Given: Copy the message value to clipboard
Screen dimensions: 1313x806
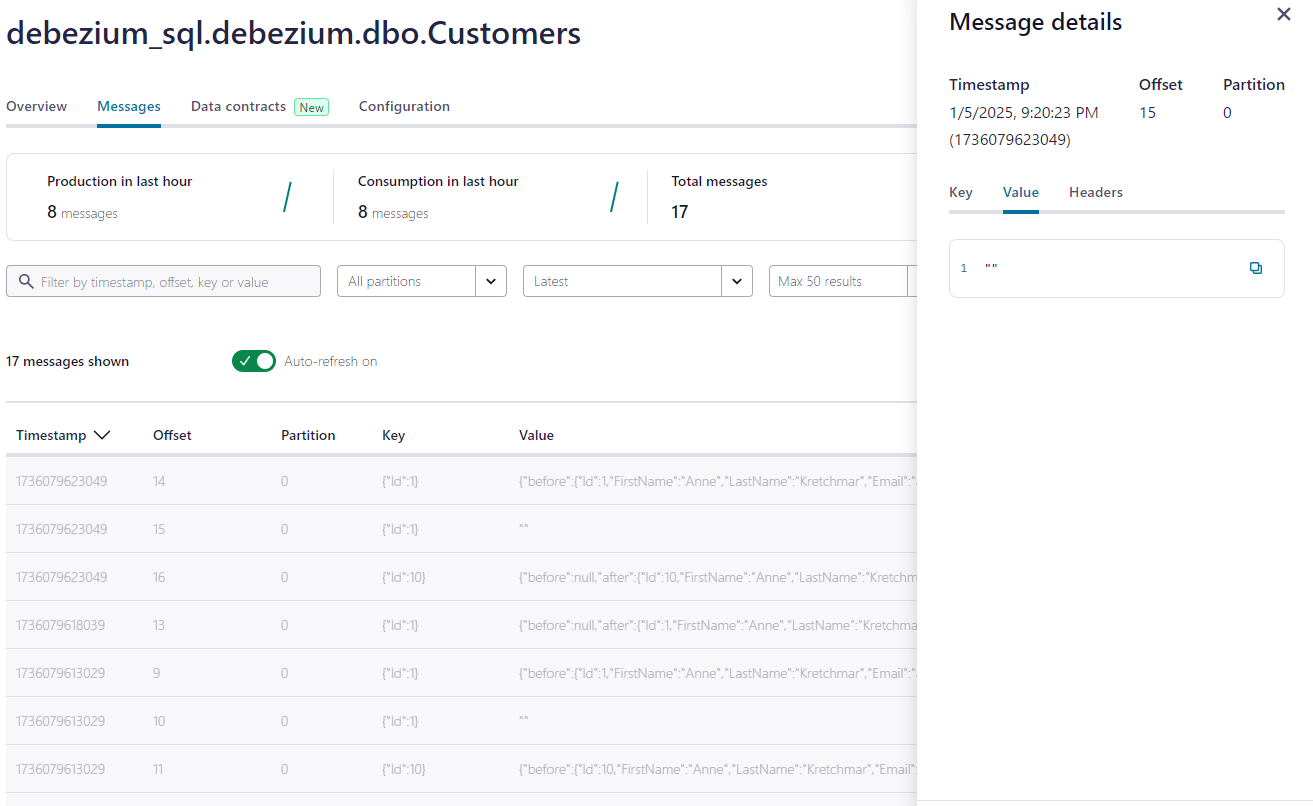Looking at the screenshot, I should click(x=1256, y=268).
